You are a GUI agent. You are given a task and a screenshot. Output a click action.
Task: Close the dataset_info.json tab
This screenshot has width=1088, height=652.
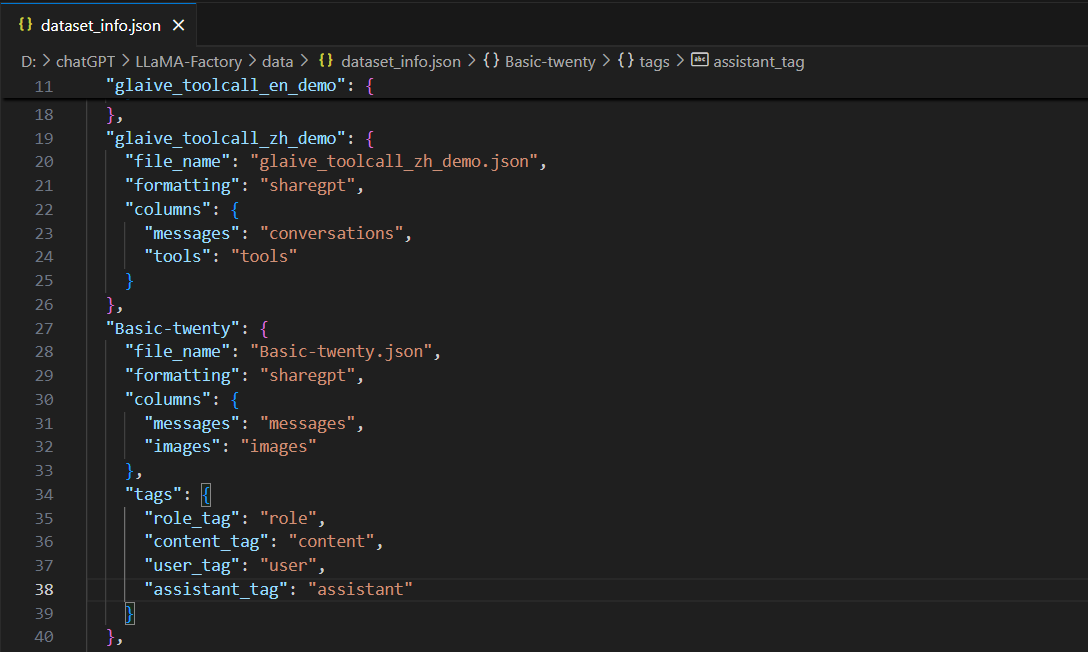click(178, 26)
